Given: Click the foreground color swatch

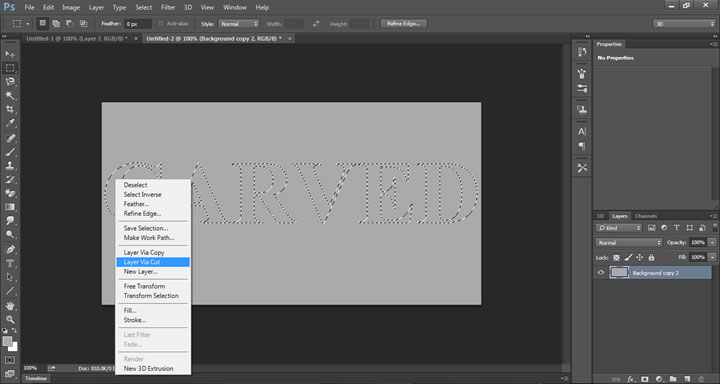Looking at the screenshot, I should tap(7, 341).
